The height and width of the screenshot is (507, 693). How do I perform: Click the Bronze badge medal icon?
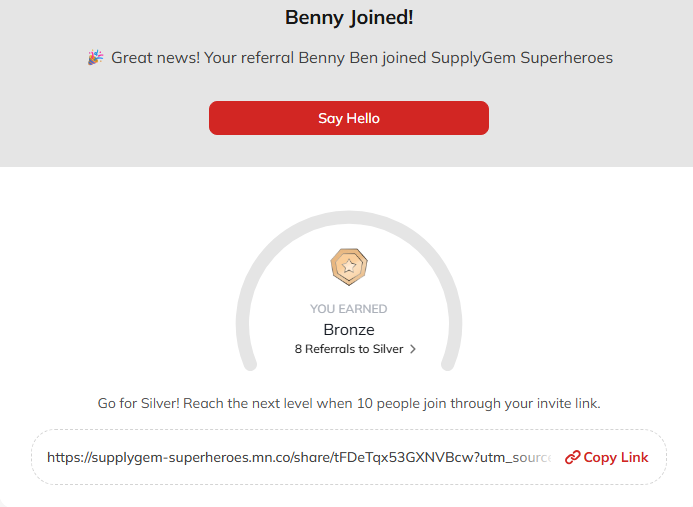point(349,267)
